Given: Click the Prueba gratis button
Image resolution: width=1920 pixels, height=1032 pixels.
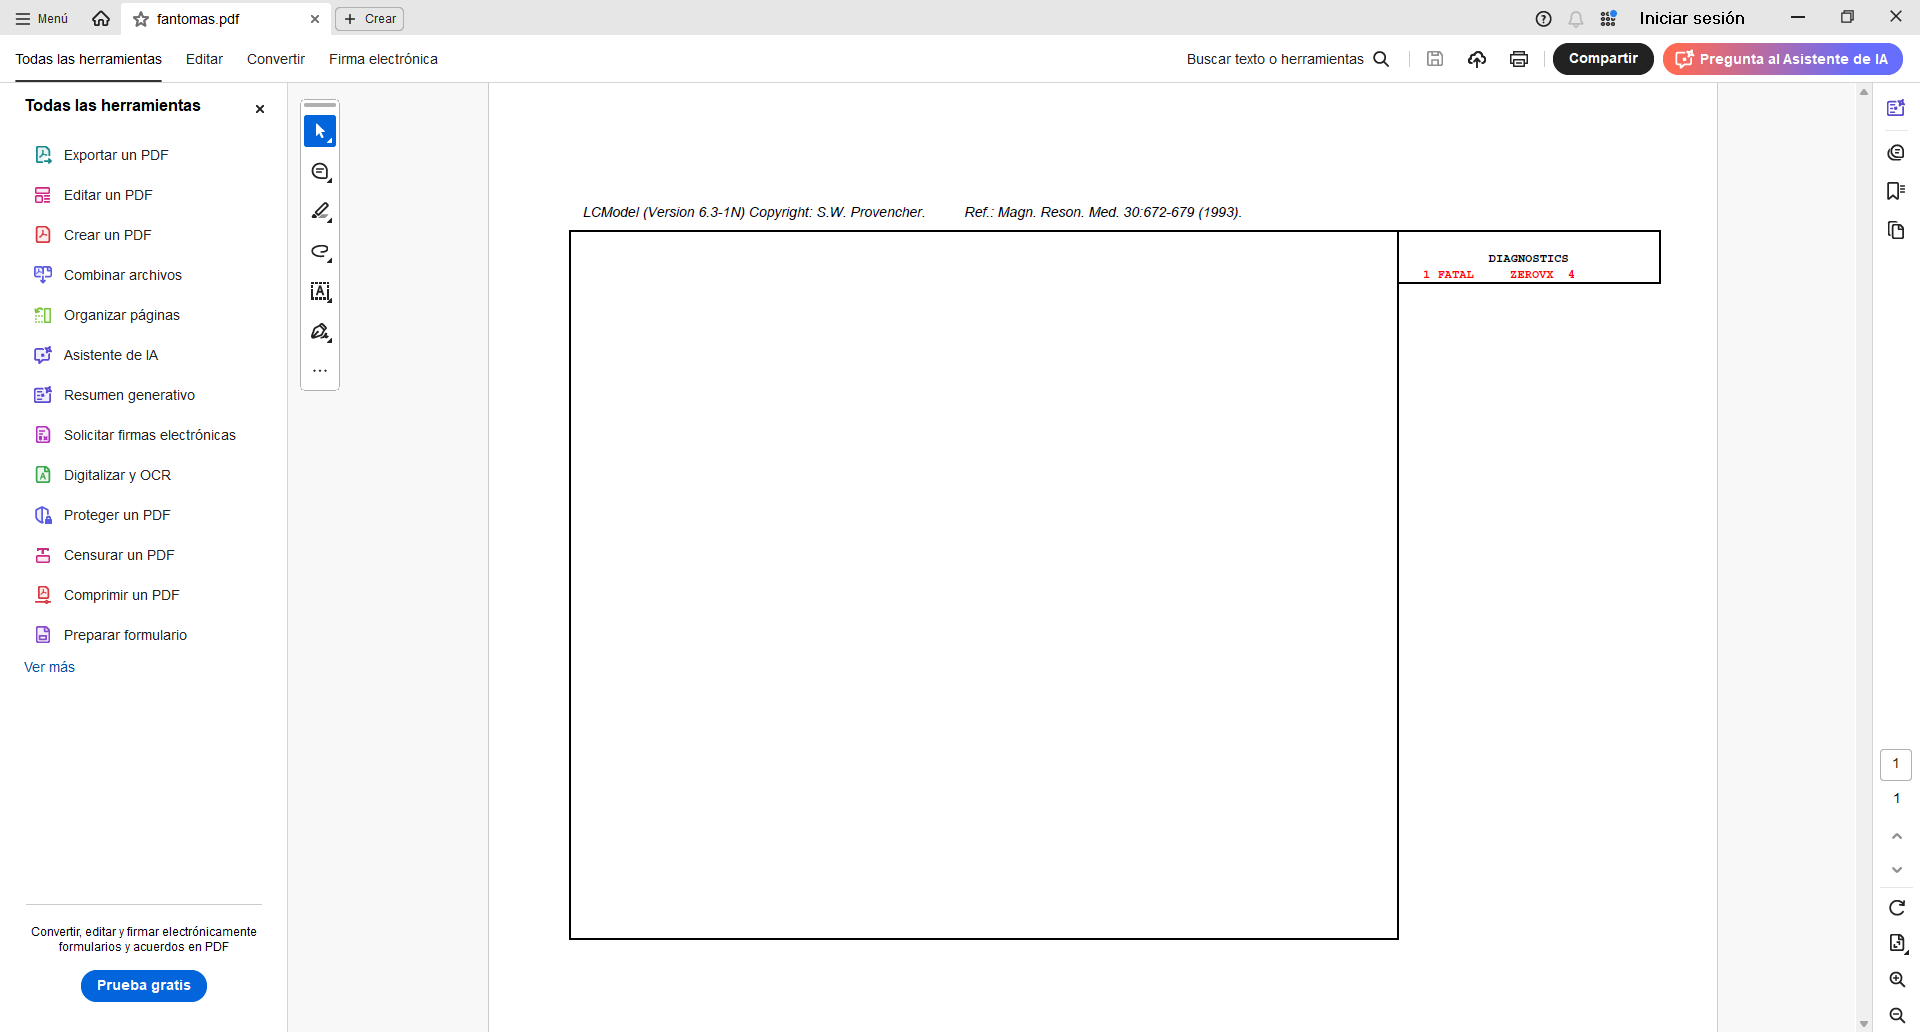Looking at the screenshot, I should click(144, 986).
